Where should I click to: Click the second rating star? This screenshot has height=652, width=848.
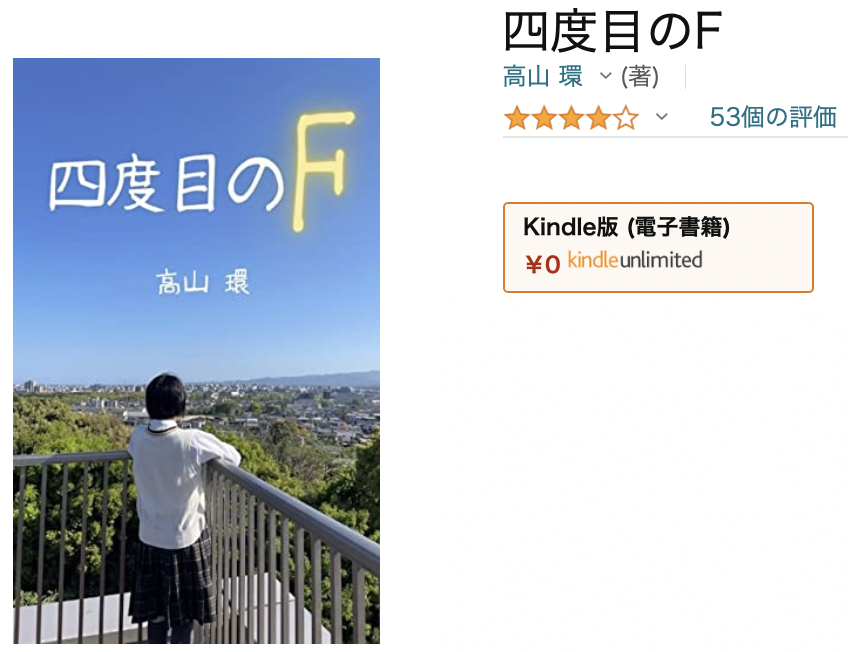544,117
